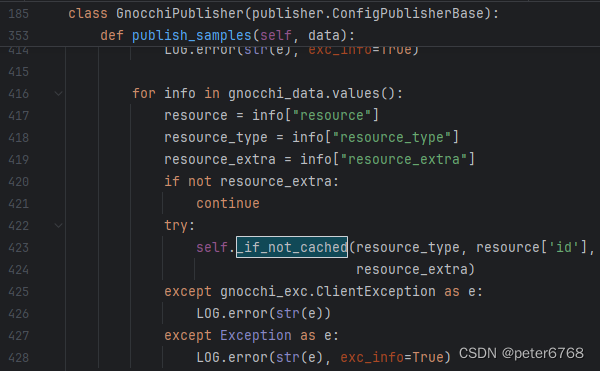The width and height of the screenshot is (600, 371).
Task: Click resource_extra argument on line 424
Action: [x=412, y=270]
